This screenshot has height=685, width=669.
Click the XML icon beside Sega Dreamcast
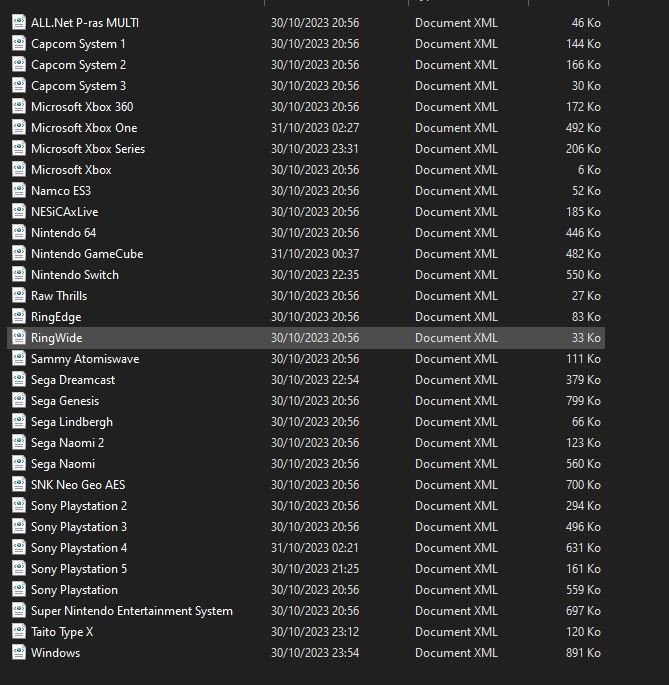coord(19,379)
